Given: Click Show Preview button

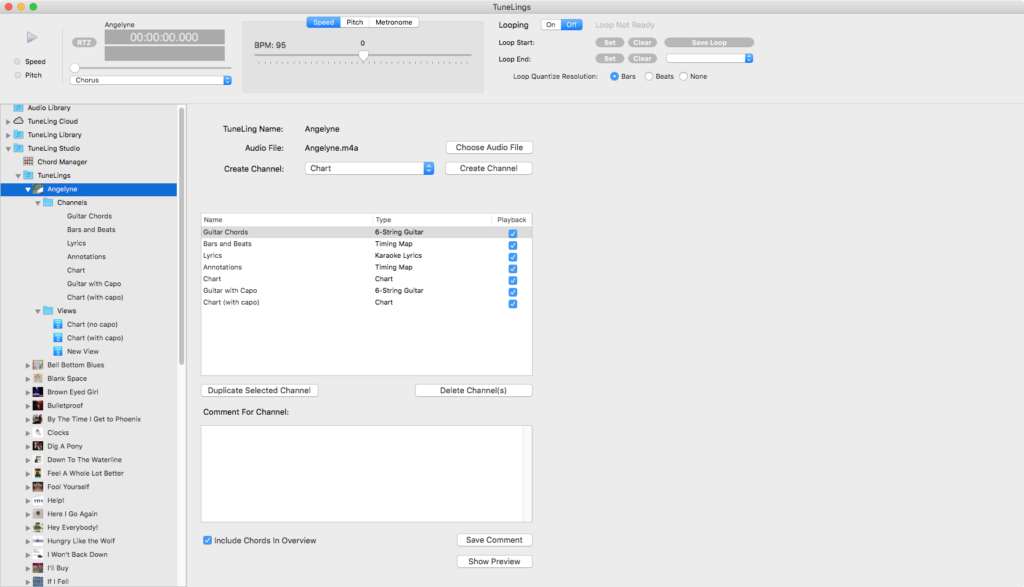Looking at the screenshot, I should click(494, 562).
